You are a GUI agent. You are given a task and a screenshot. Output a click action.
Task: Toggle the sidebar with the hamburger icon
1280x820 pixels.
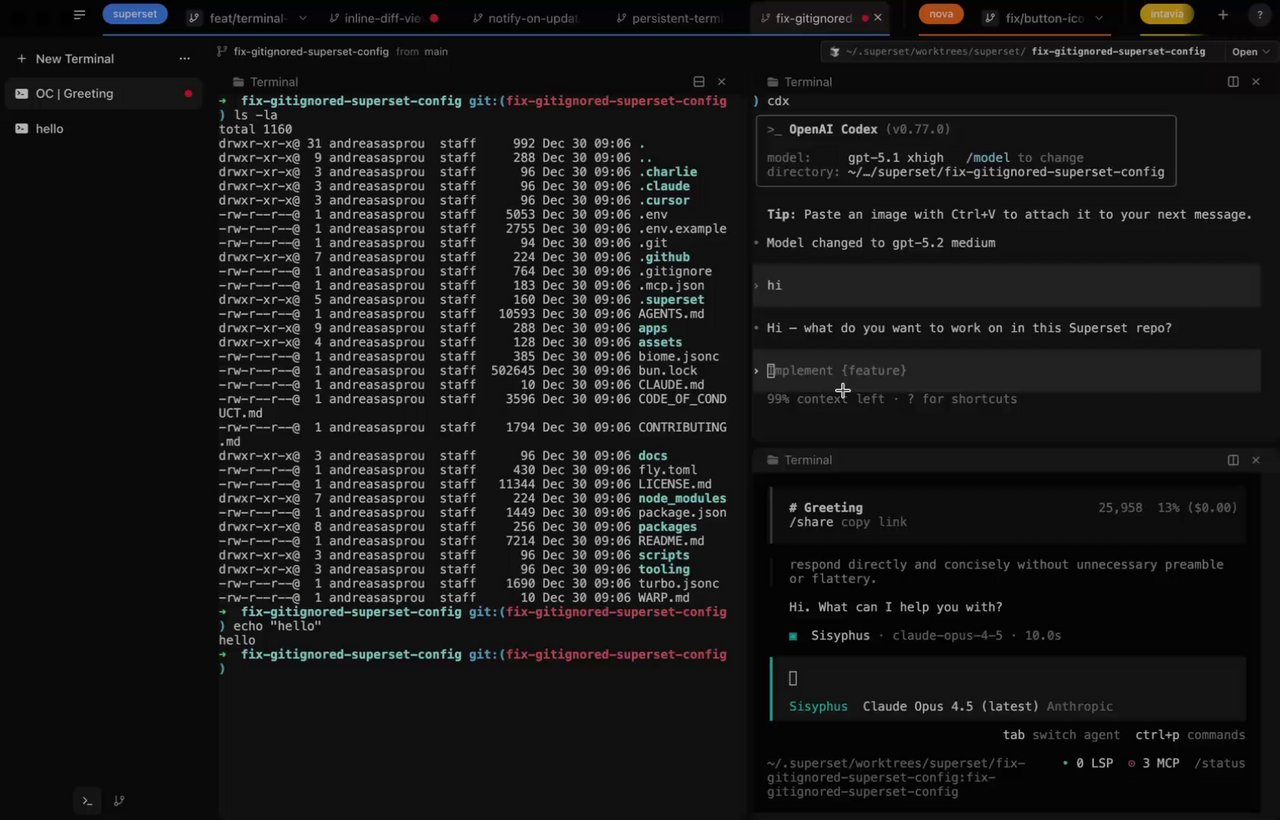pos(80,15)
